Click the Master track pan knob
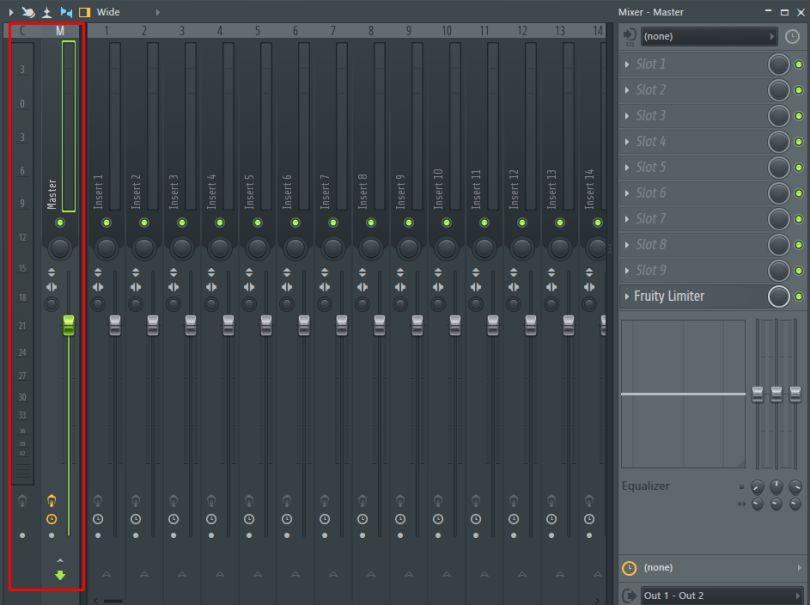 coord(60,248)
